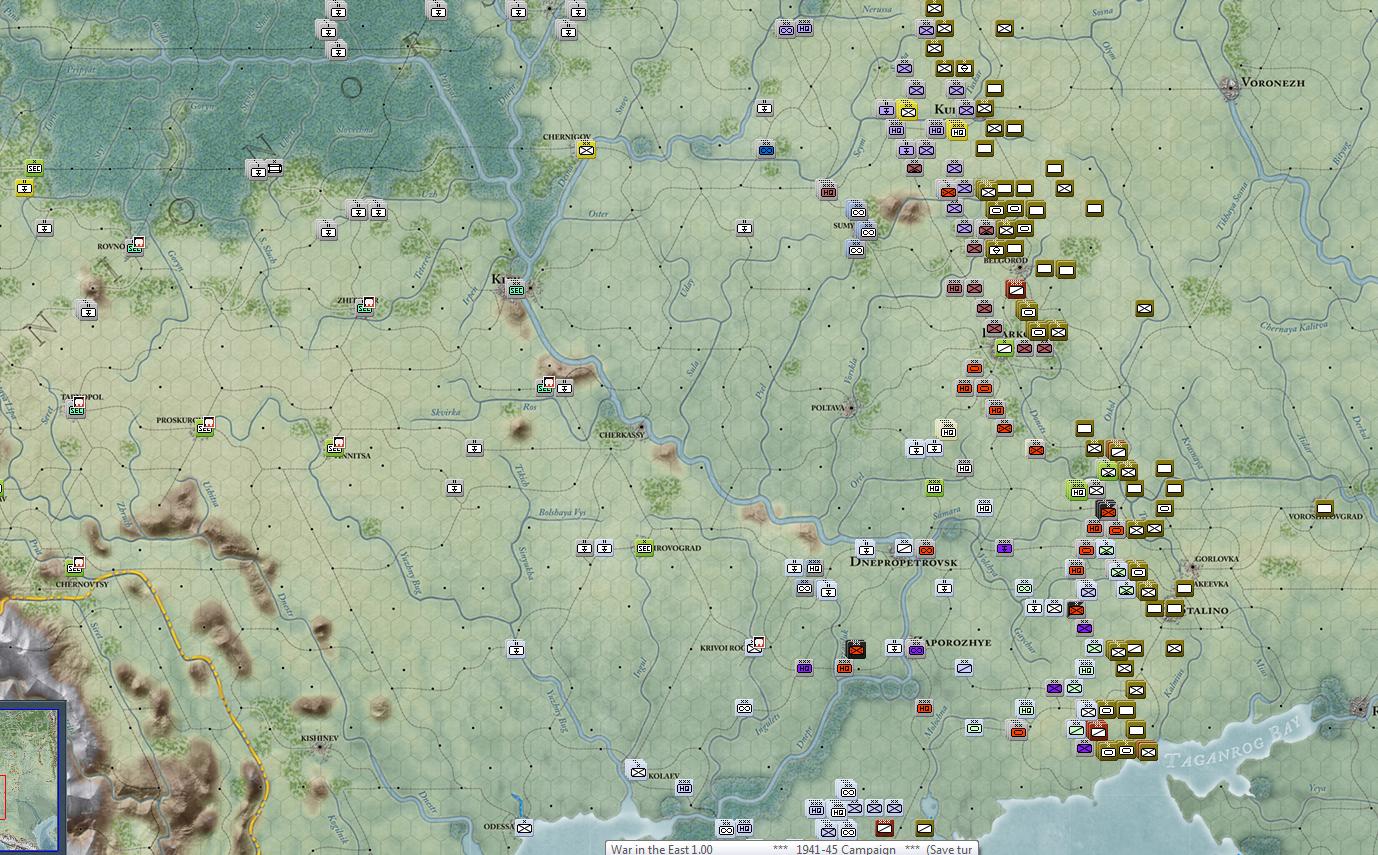Select the red HQ counter on the Molochna river

tap(924, 707)
